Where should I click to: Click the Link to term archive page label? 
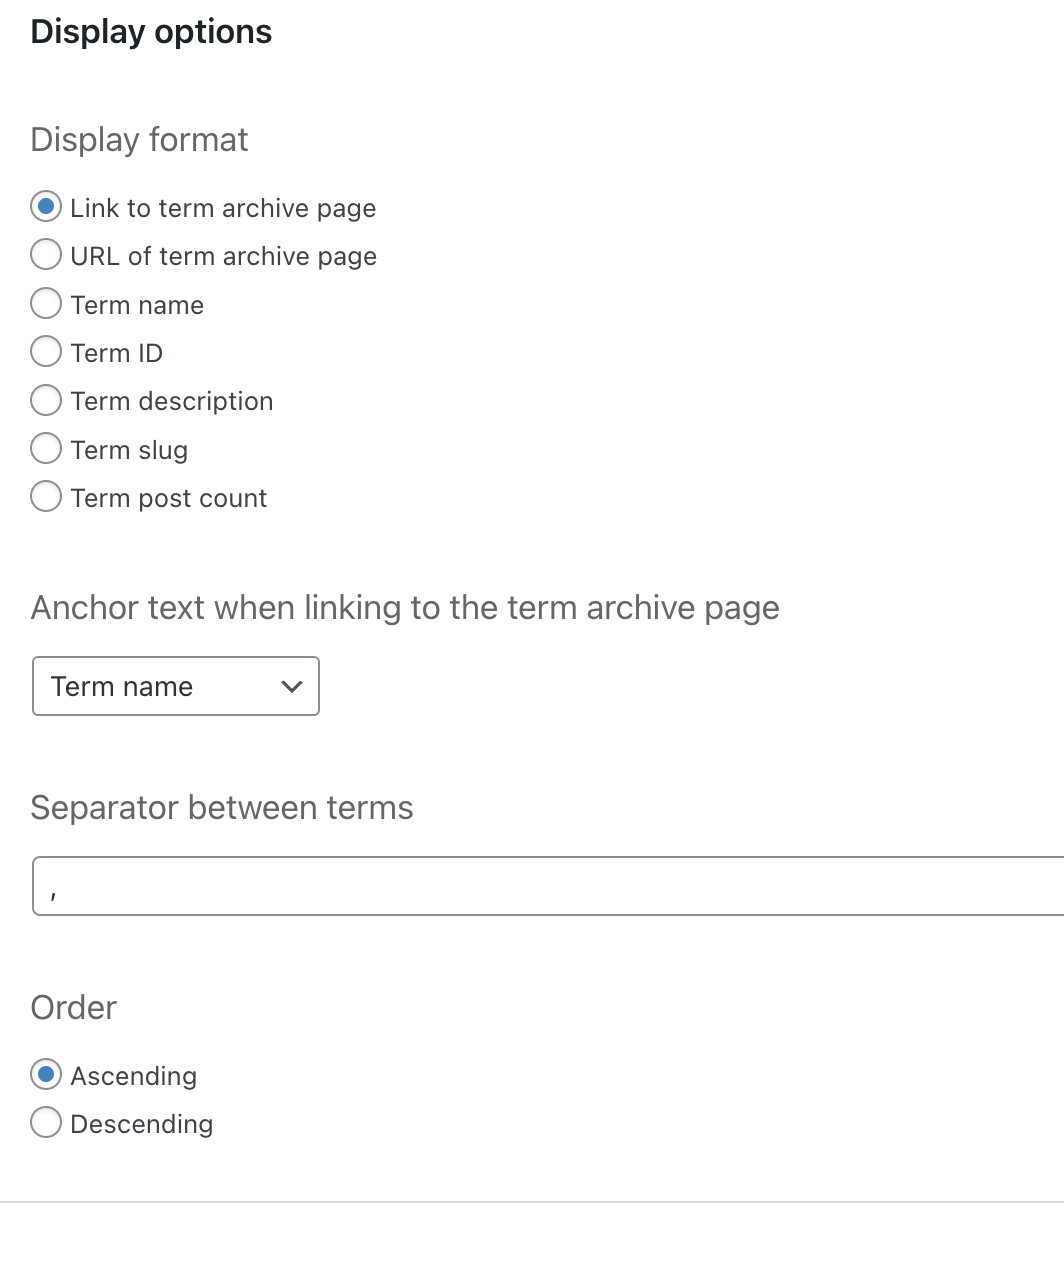[223, 208]
